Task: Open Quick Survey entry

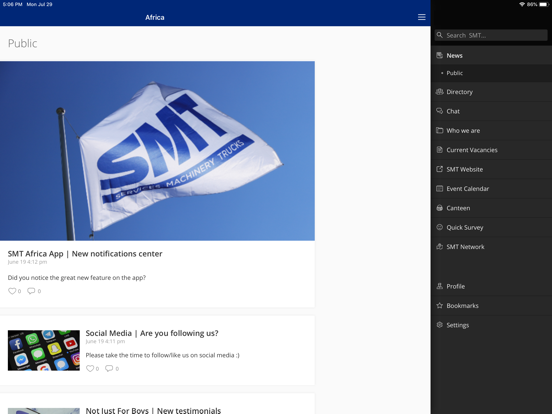Action: [491, 227]
